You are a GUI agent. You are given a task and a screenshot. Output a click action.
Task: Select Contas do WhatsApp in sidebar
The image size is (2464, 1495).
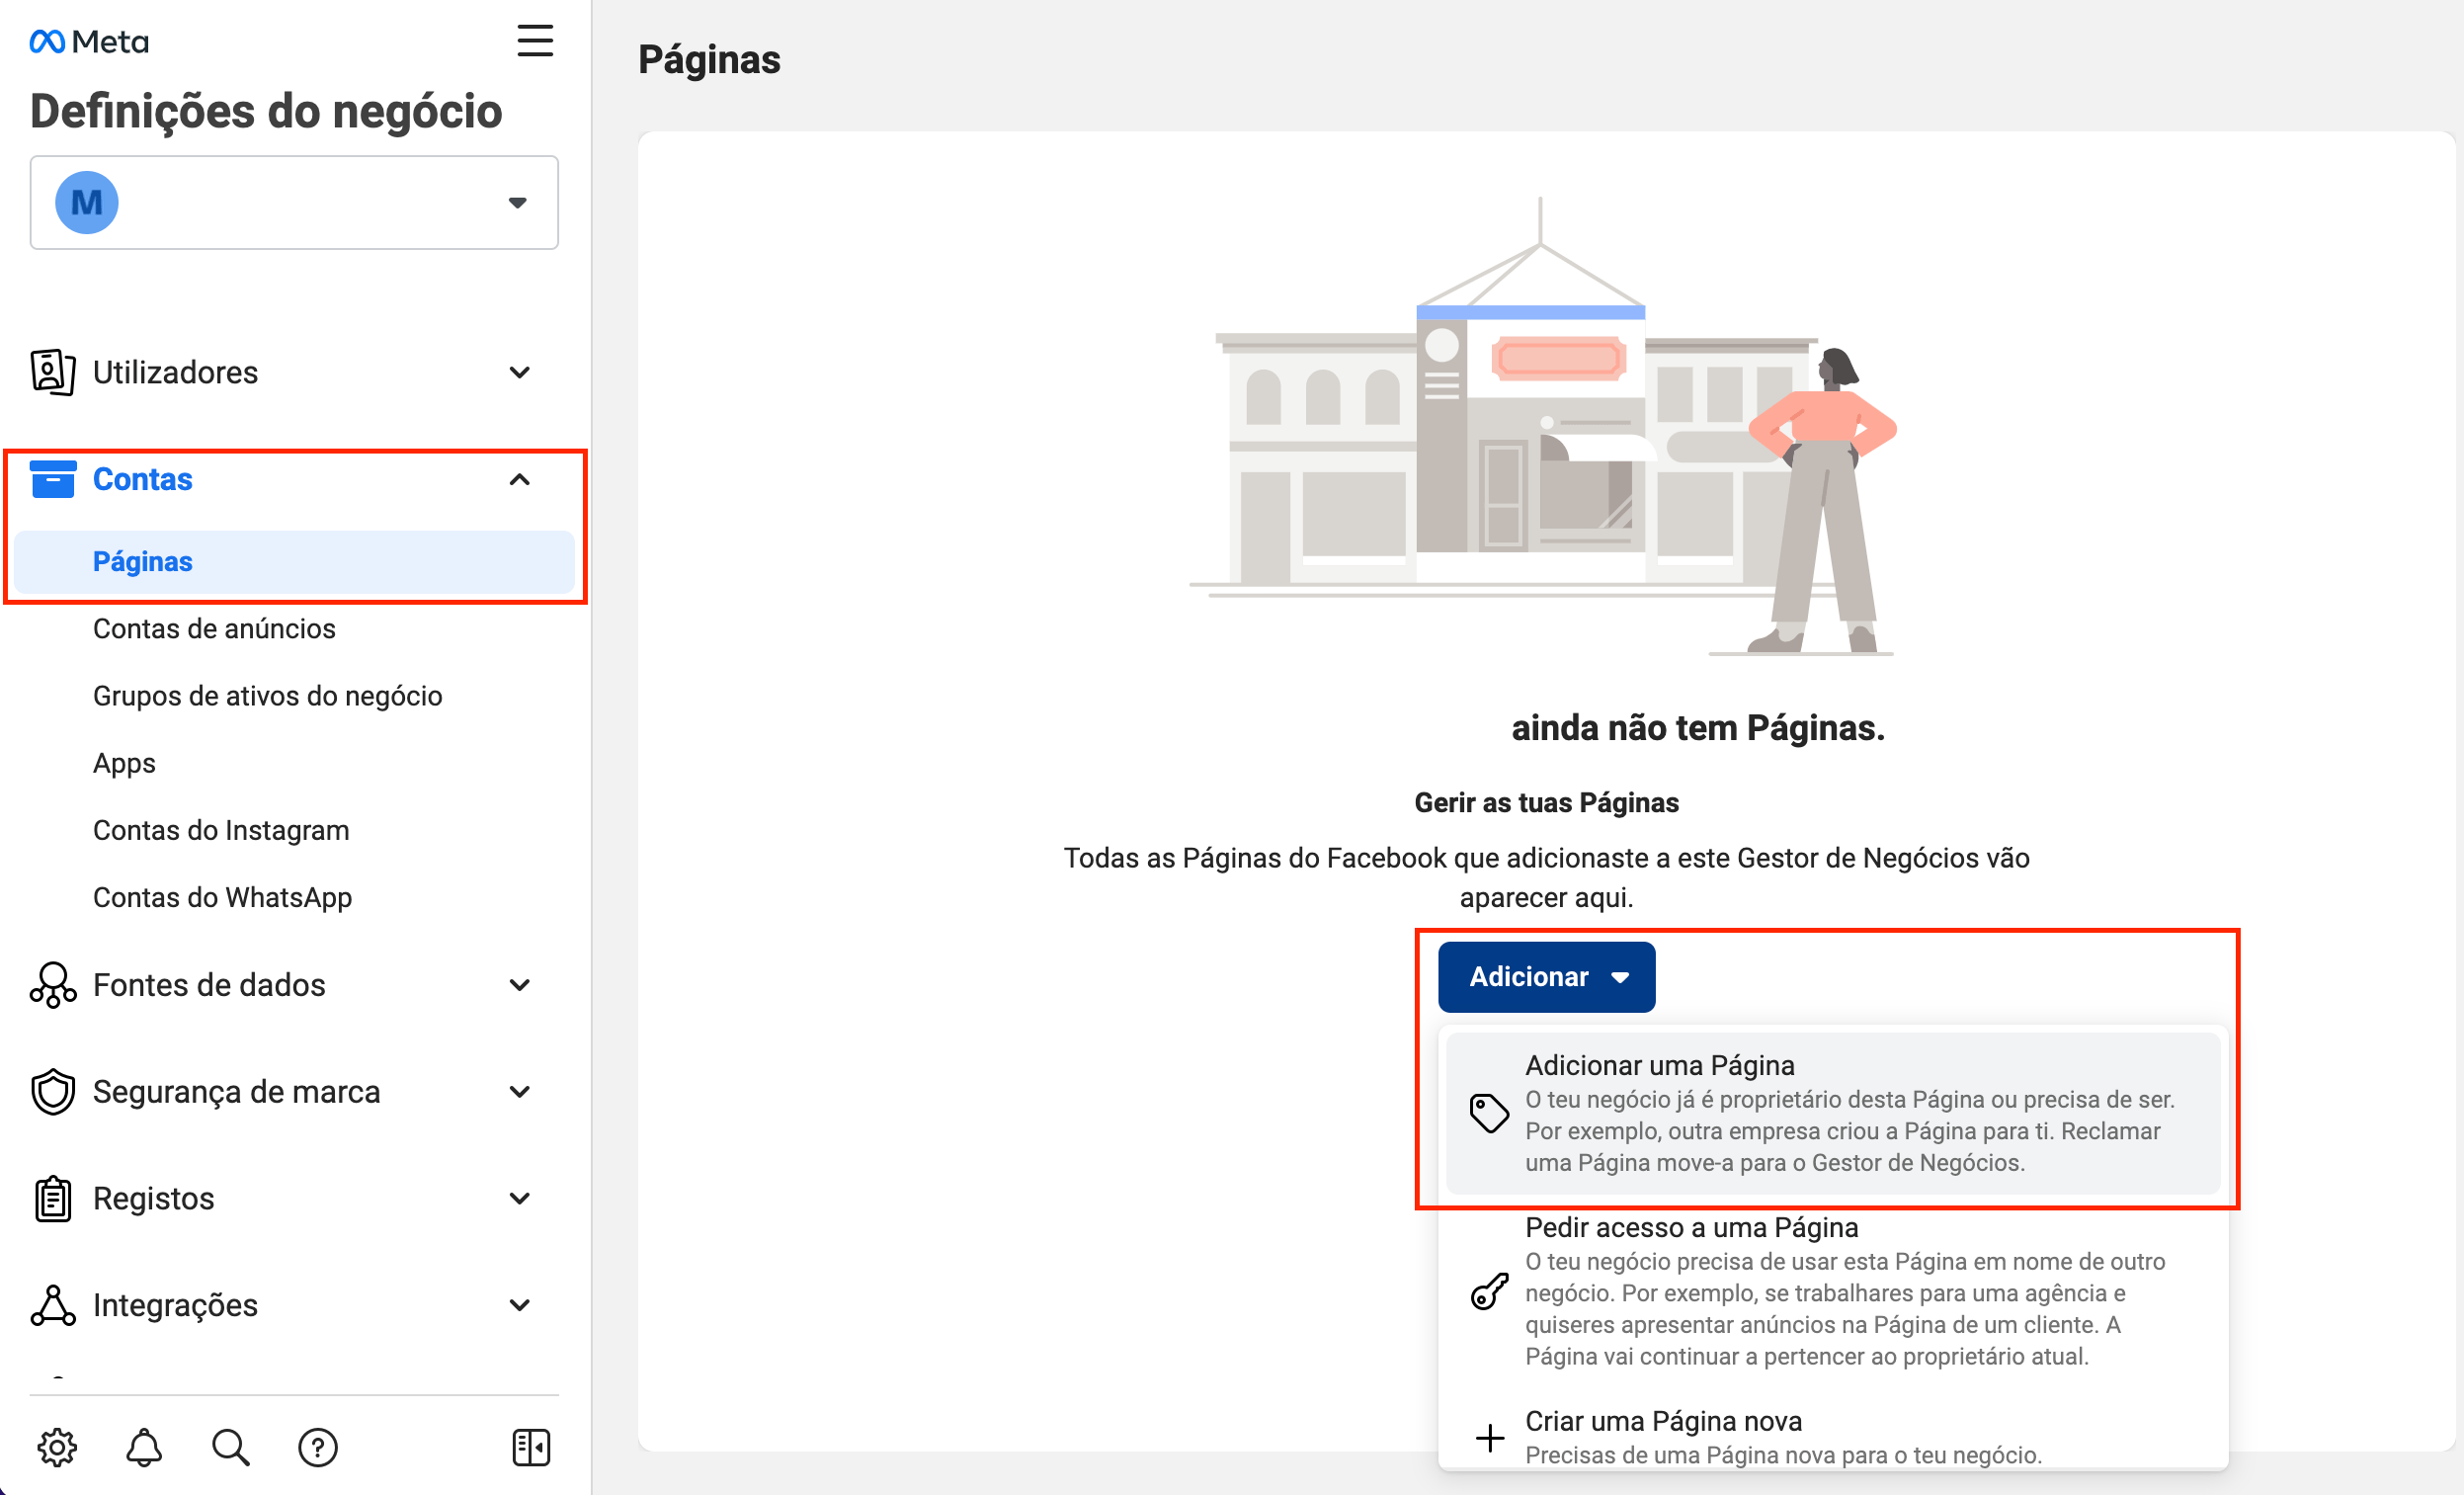point(222,897)
